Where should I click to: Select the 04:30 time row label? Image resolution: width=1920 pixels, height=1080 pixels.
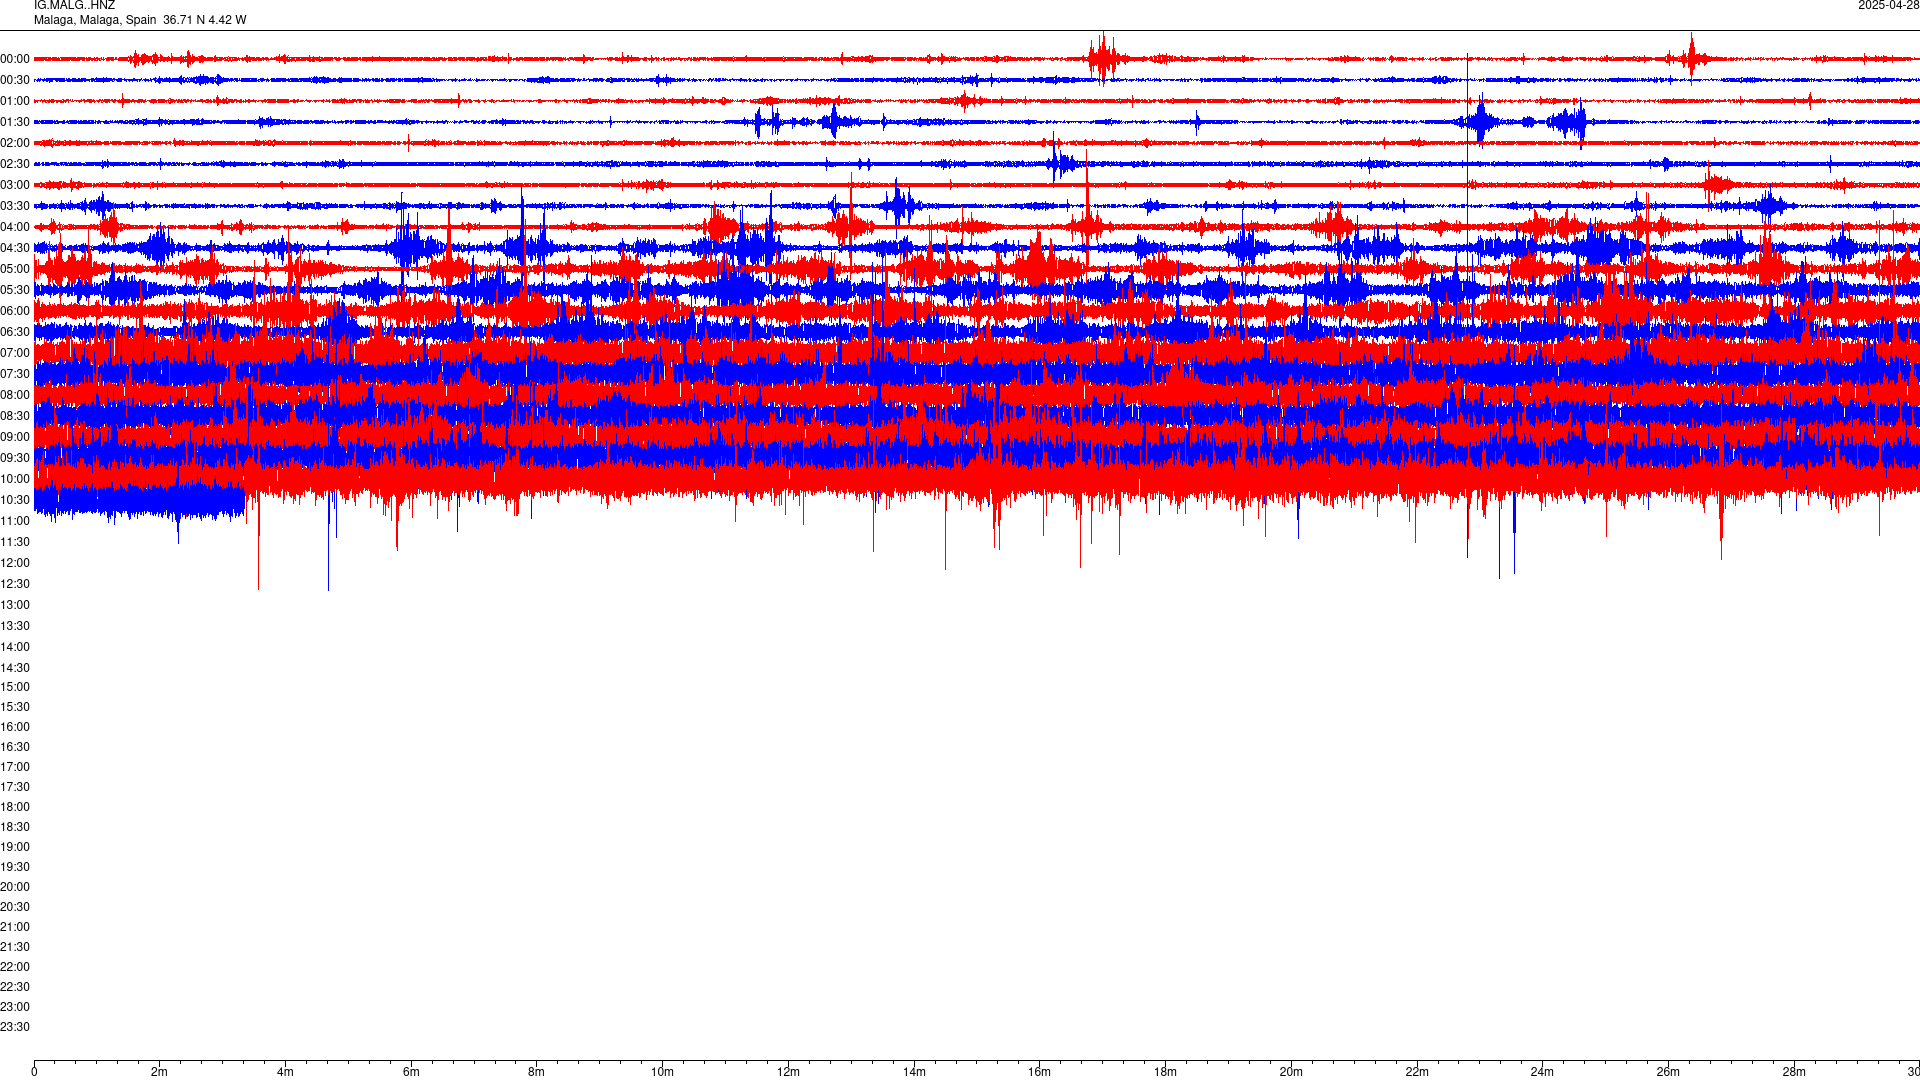15,248
